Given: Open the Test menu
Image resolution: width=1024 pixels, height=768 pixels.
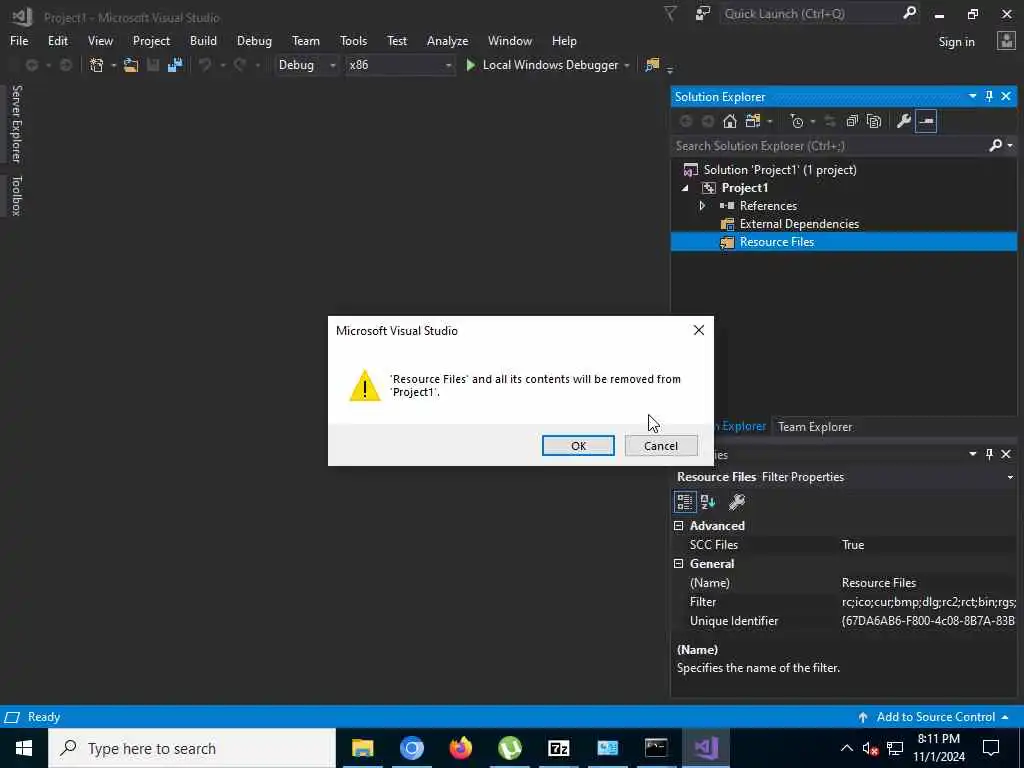Looking at the screenshot, I should coord(396,40).
